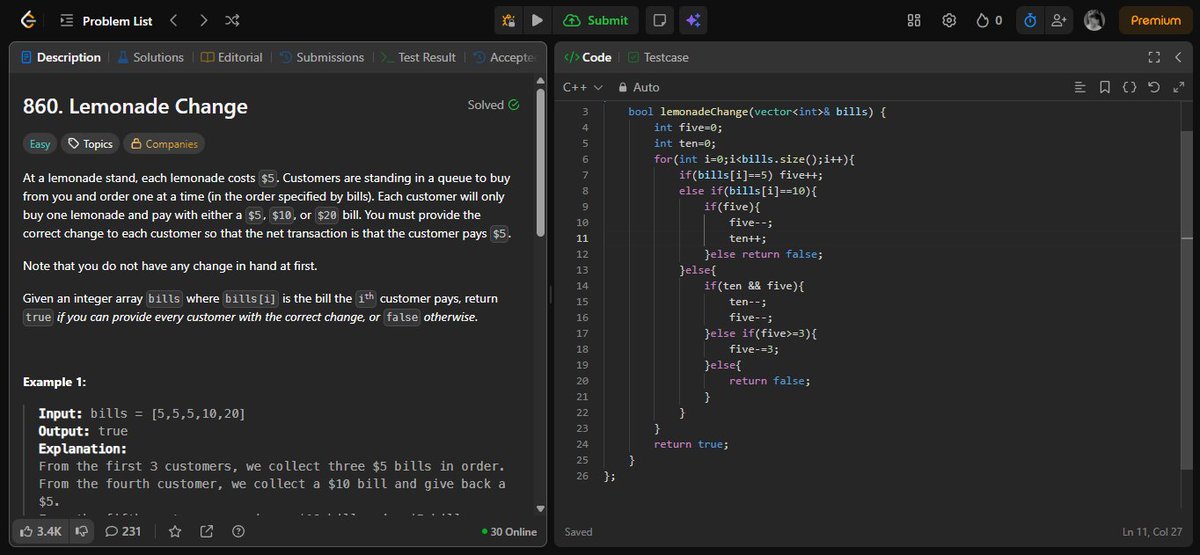The image size is (1200, 555).
Task: Switch to the Description tab
Action: point(61,57)
